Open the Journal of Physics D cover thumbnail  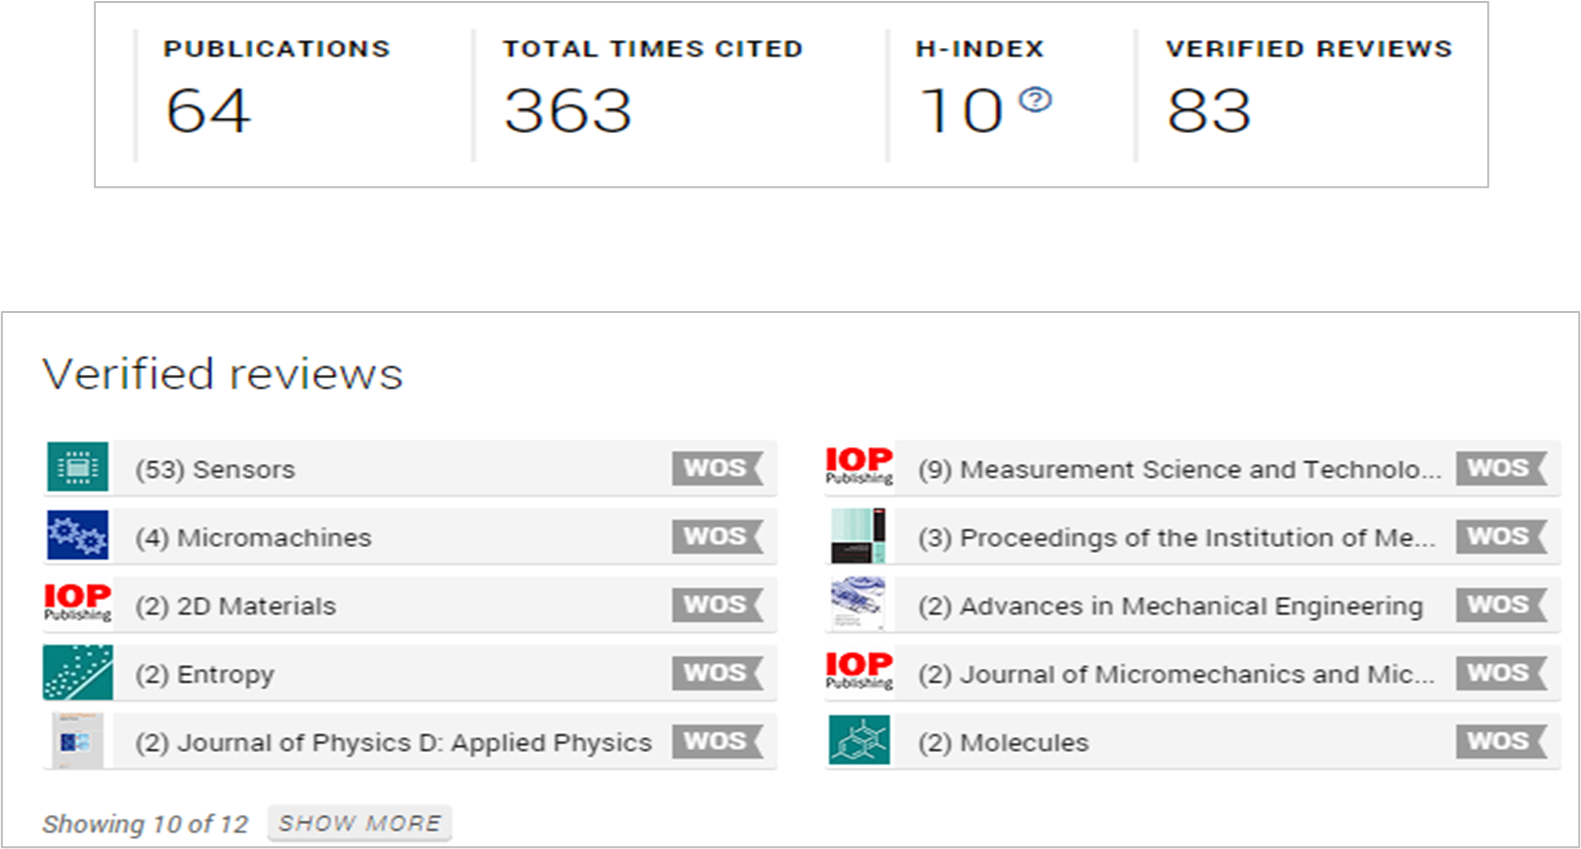(77, 741)
